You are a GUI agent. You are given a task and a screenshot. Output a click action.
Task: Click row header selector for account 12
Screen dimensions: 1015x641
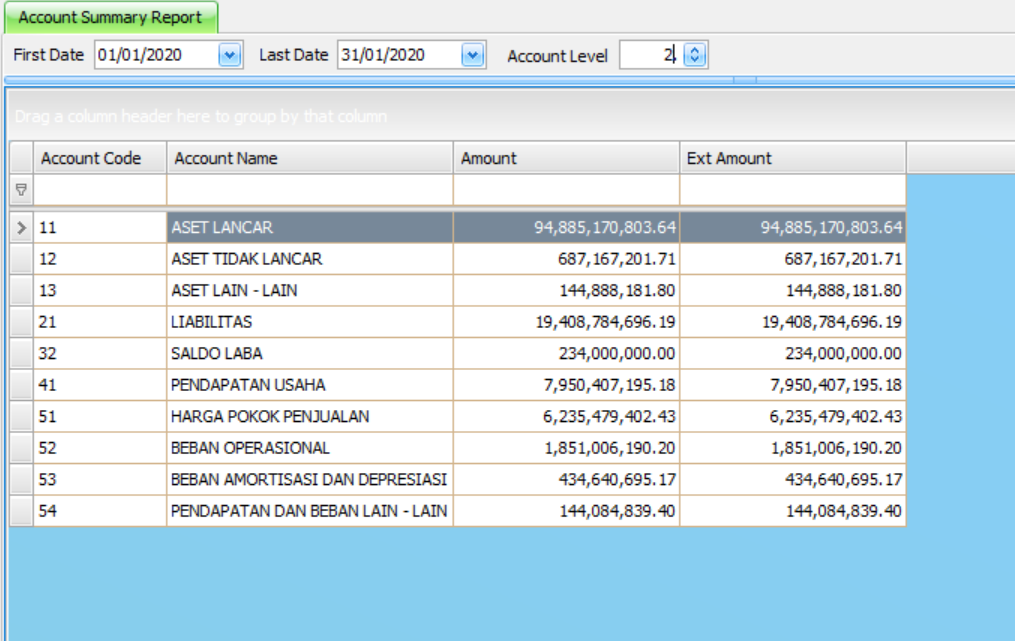[21, 259]
